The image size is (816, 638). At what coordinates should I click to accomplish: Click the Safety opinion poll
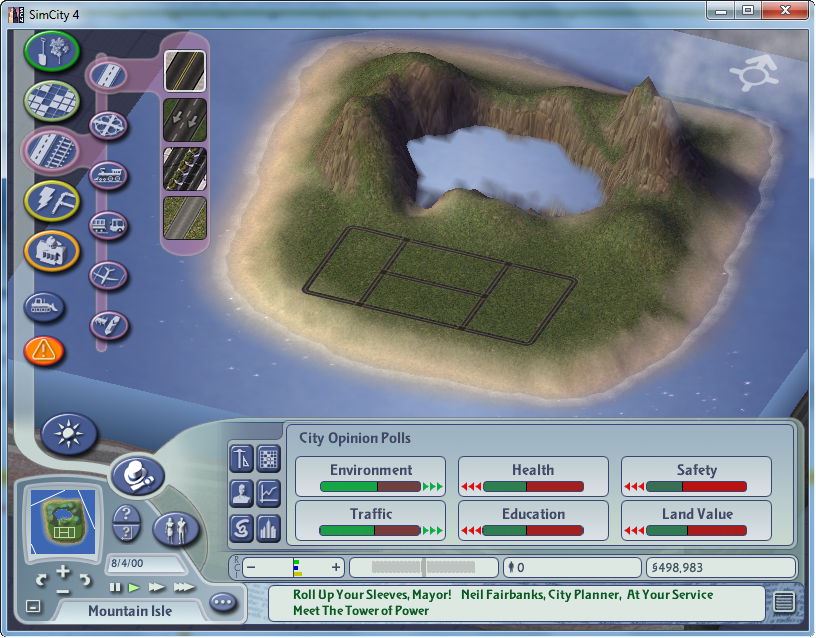[696, 477]
